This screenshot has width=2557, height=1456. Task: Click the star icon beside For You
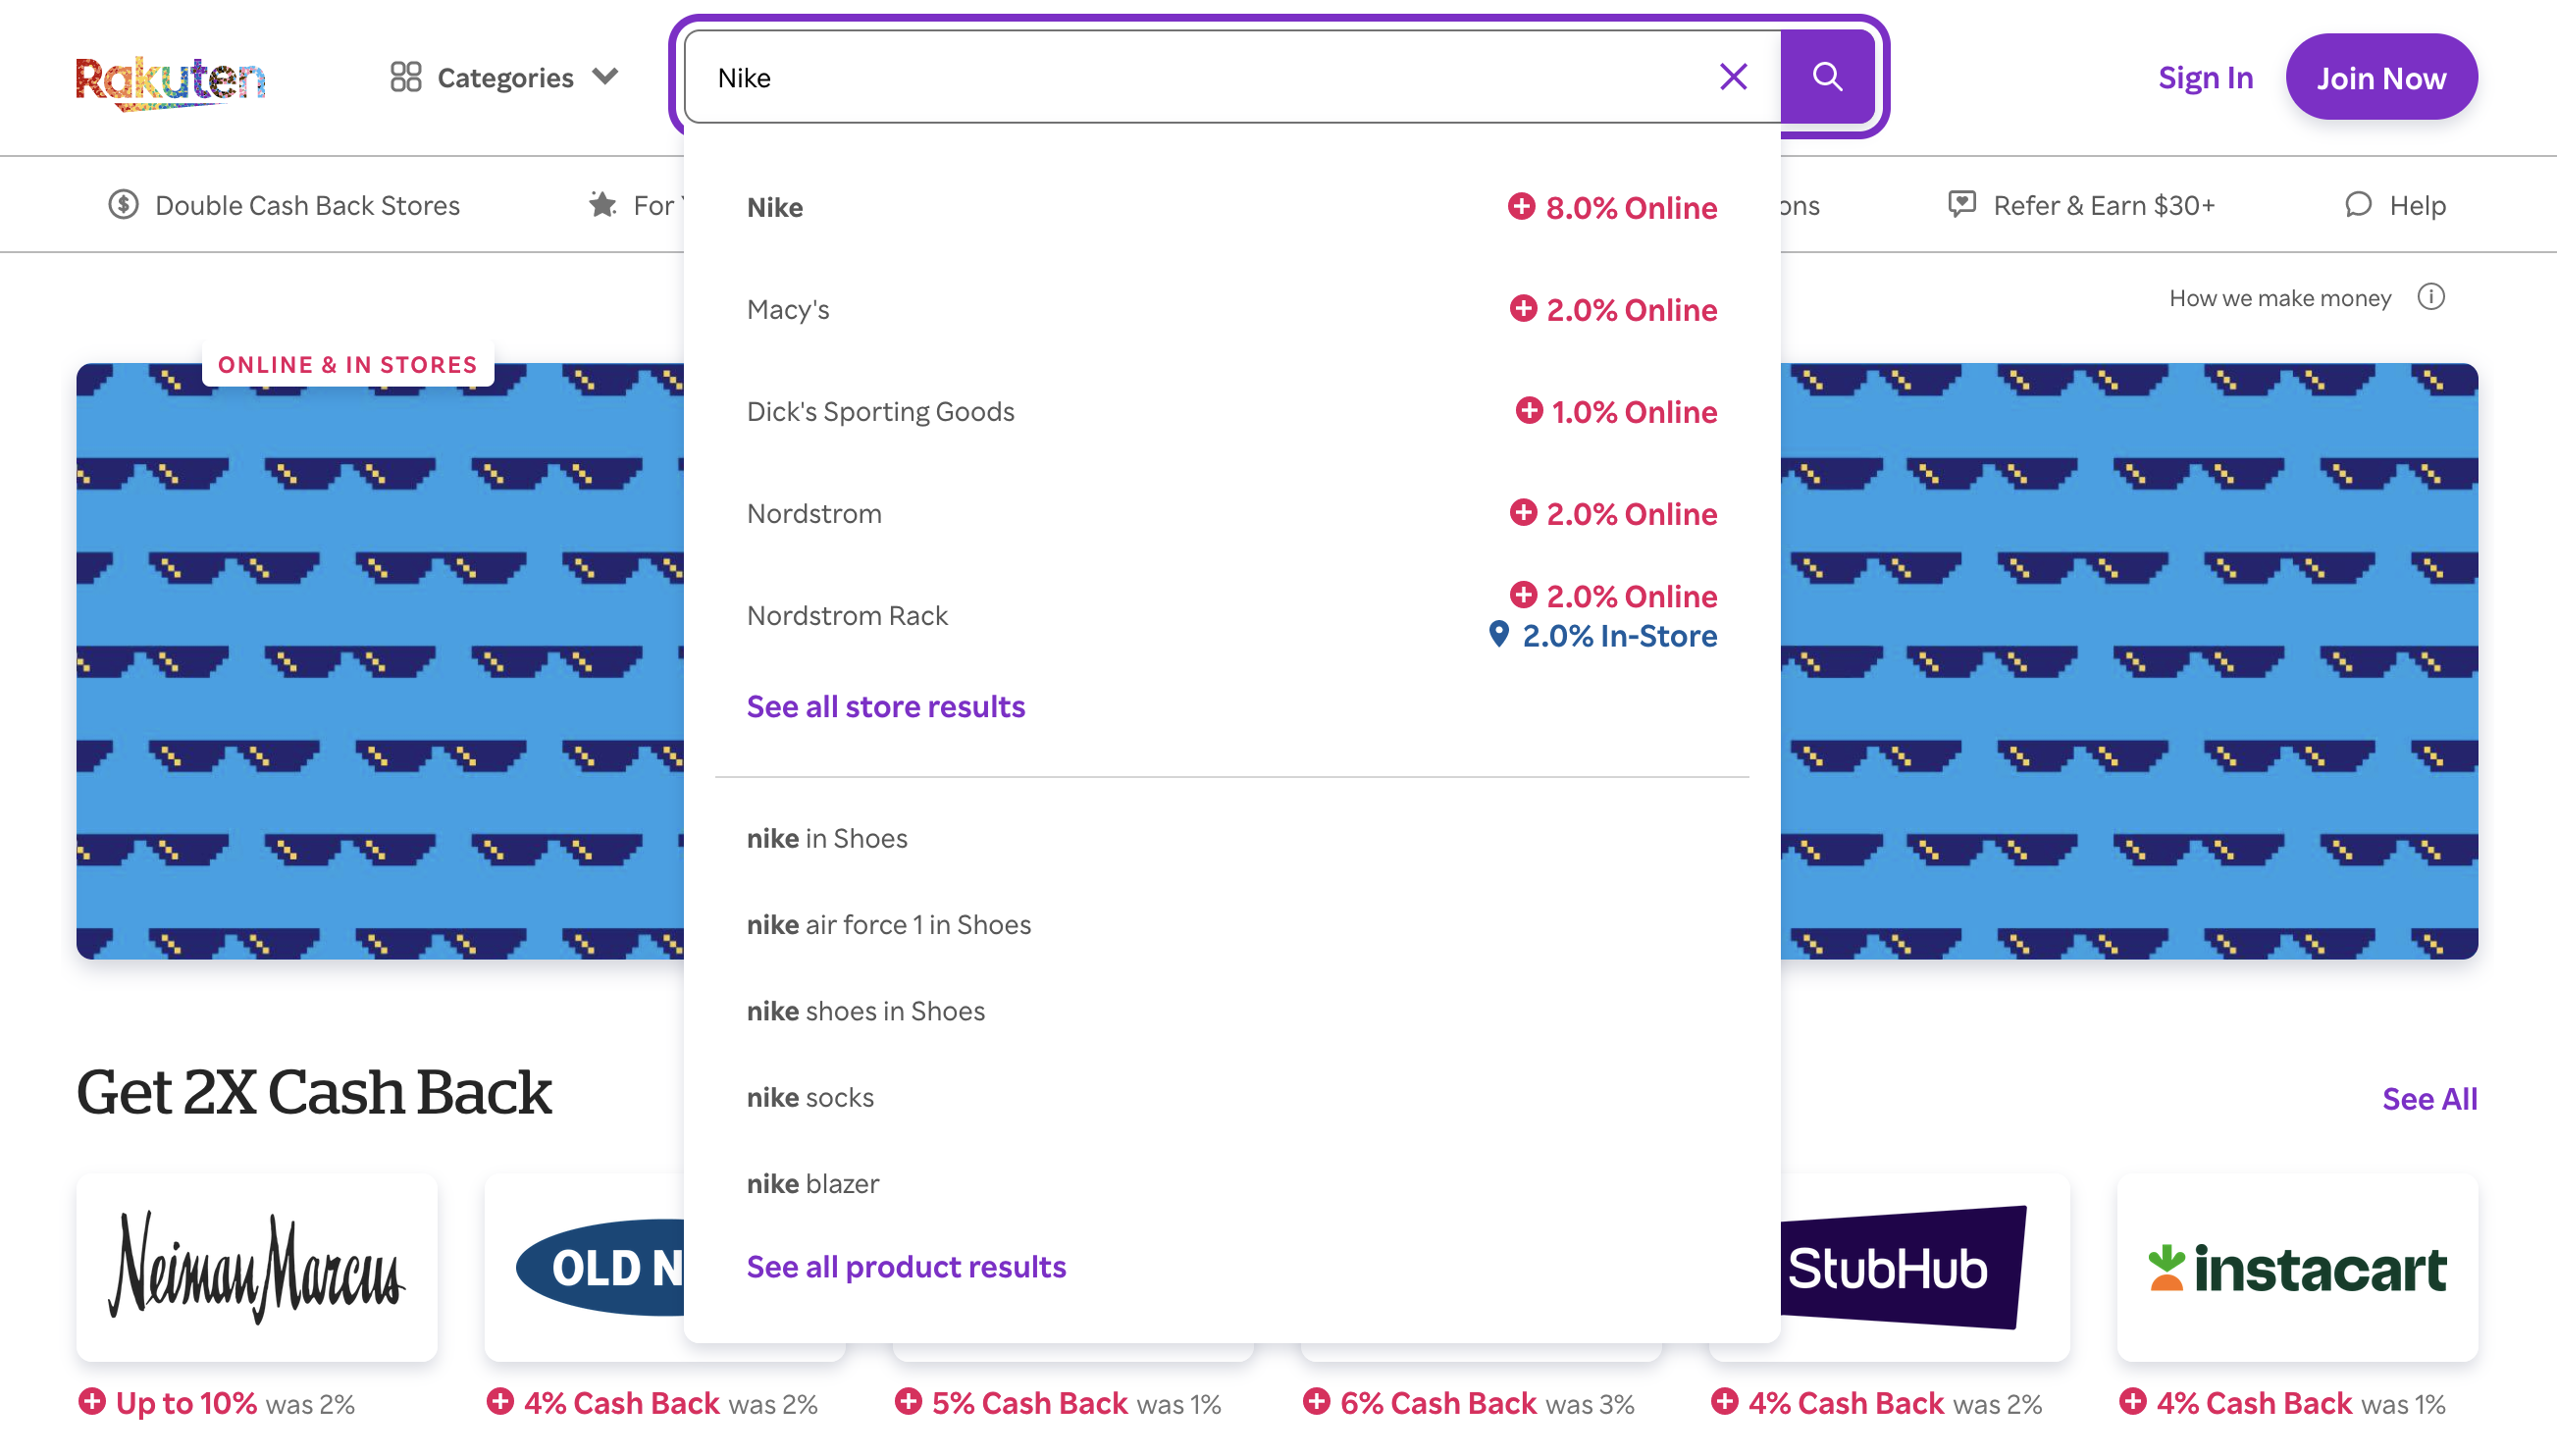(x=602, y=205)
